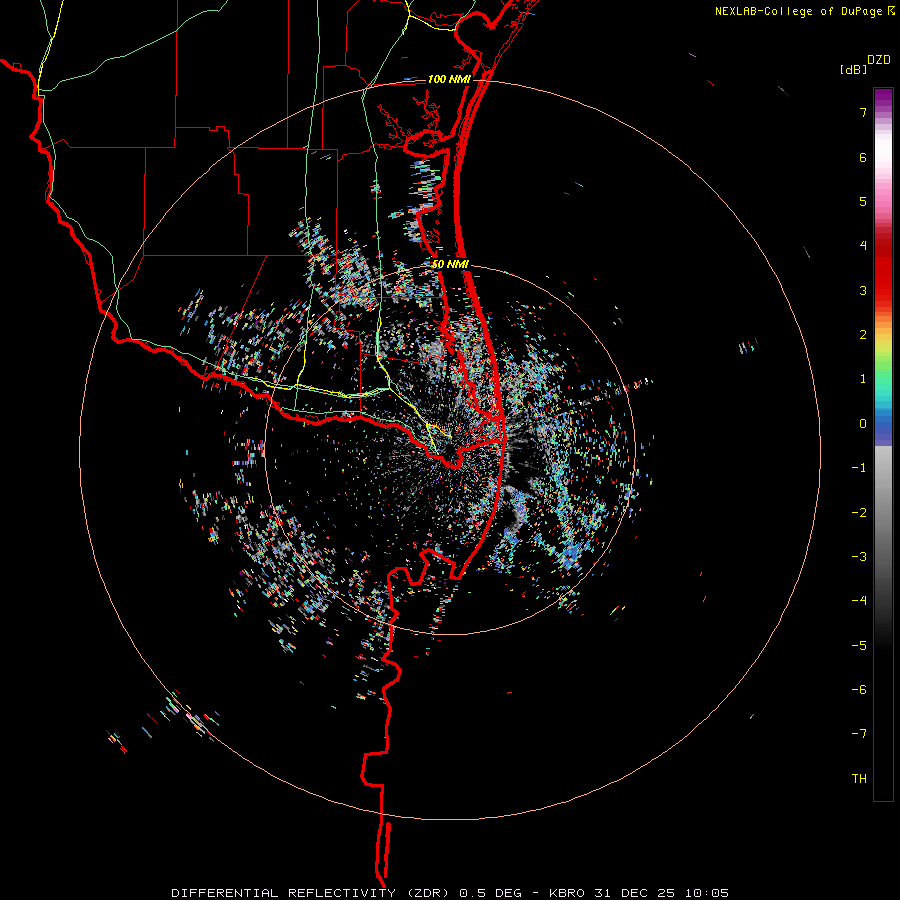Image resolution: width=900 pixels, height=900 pixels.
Task: Click the 6 value on the color scale
Action: pos(863,157)
